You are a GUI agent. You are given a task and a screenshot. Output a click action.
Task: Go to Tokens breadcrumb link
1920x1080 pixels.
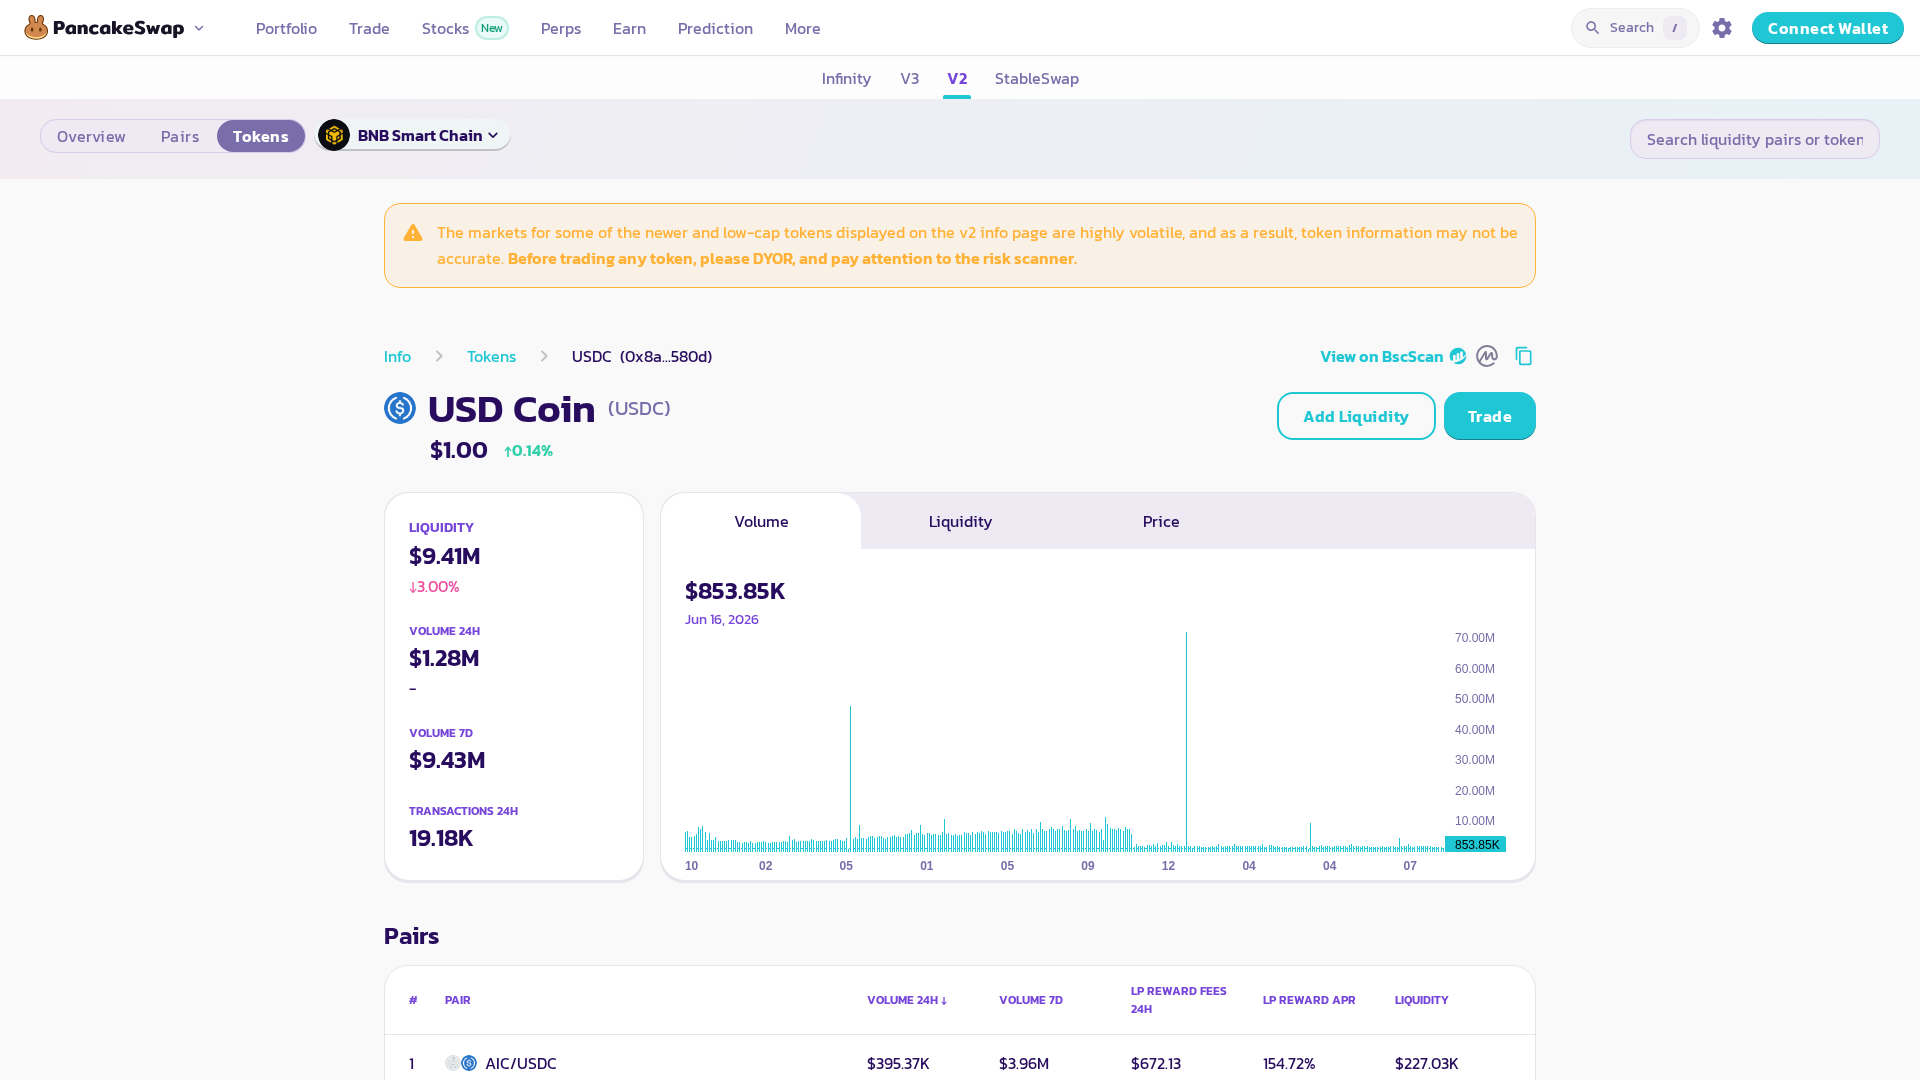coord(491,356)
